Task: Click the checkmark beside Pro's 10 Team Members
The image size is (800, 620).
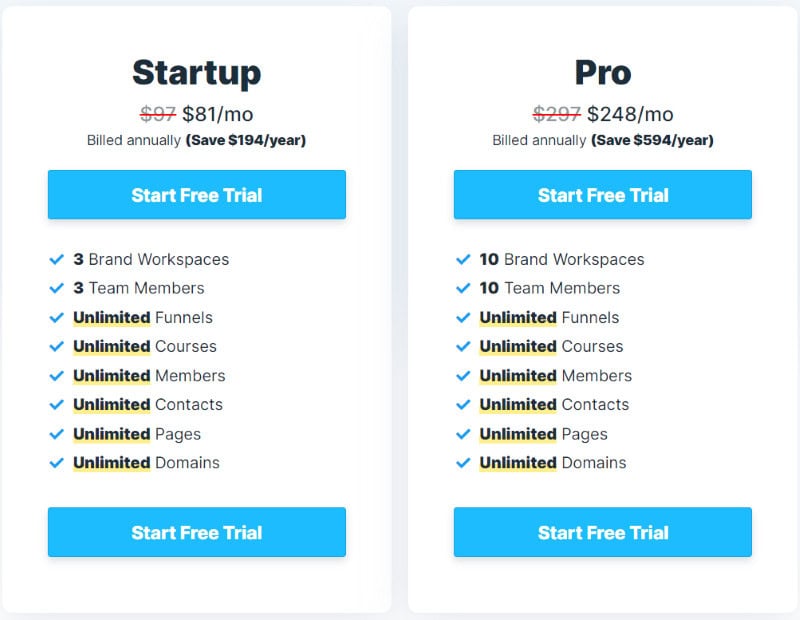Action: [x=463, y=288]
